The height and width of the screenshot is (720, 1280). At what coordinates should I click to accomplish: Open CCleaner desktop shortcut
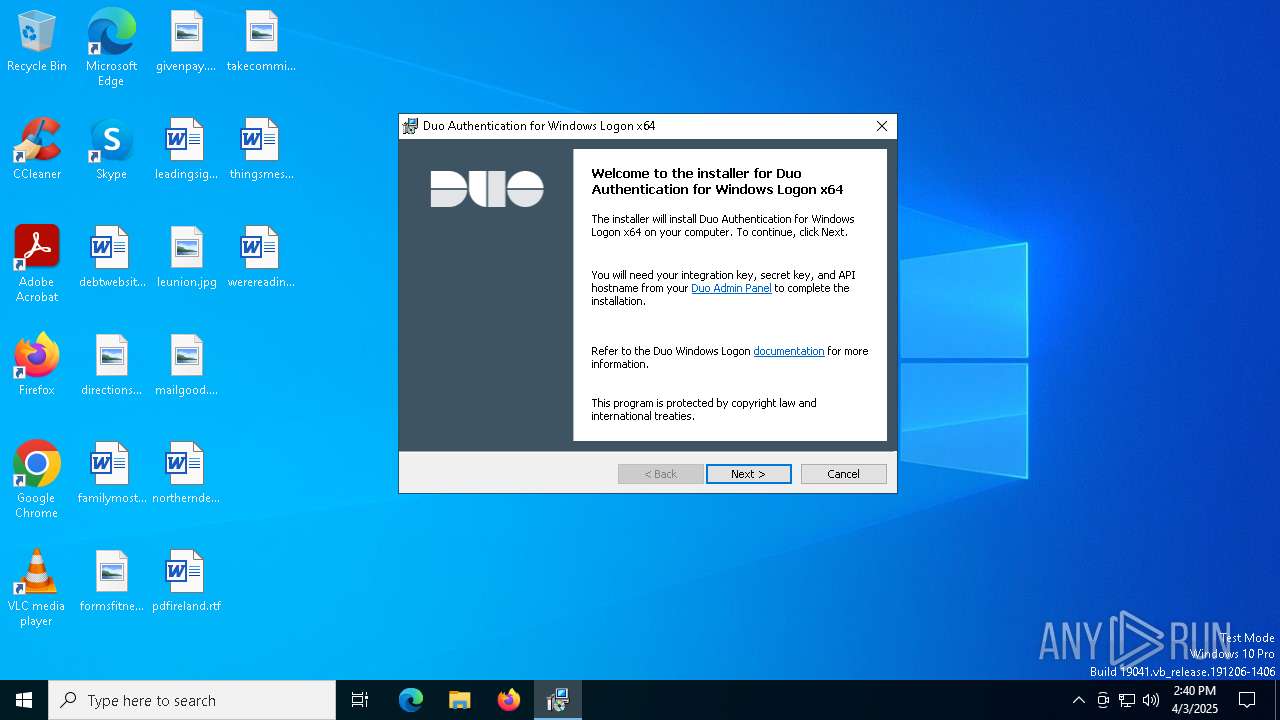(x=37, y=149)
